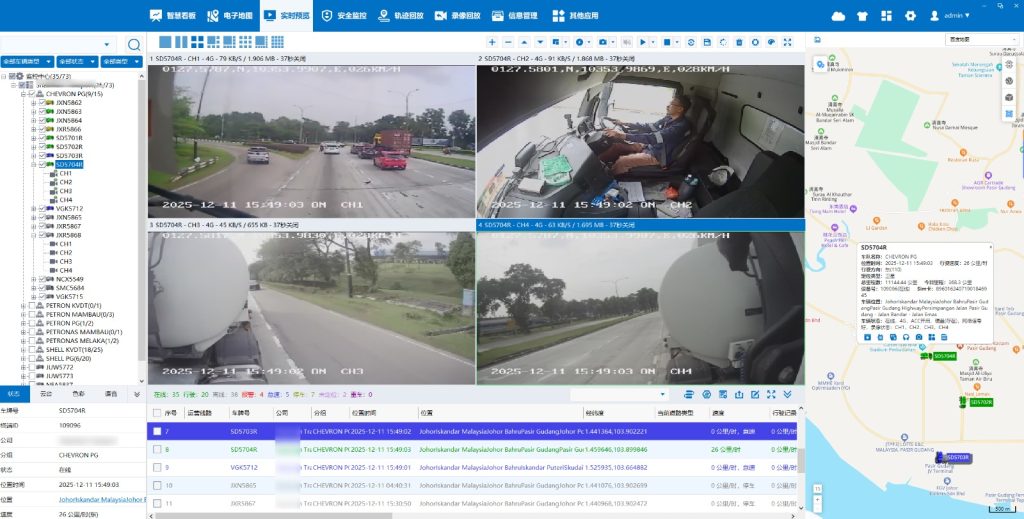Toggle checkbox for vehicle VGK5712 in tree
This screenshot has height=519, width=1024.
pos(41,209)
